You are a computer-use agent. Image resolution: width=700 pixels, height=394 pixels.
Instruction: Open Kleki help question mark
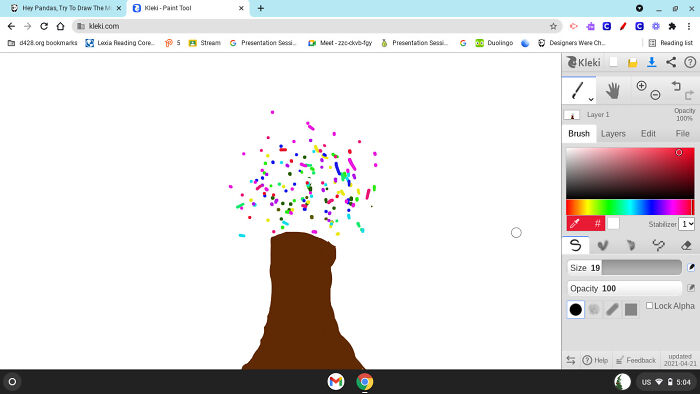point(690,62)
